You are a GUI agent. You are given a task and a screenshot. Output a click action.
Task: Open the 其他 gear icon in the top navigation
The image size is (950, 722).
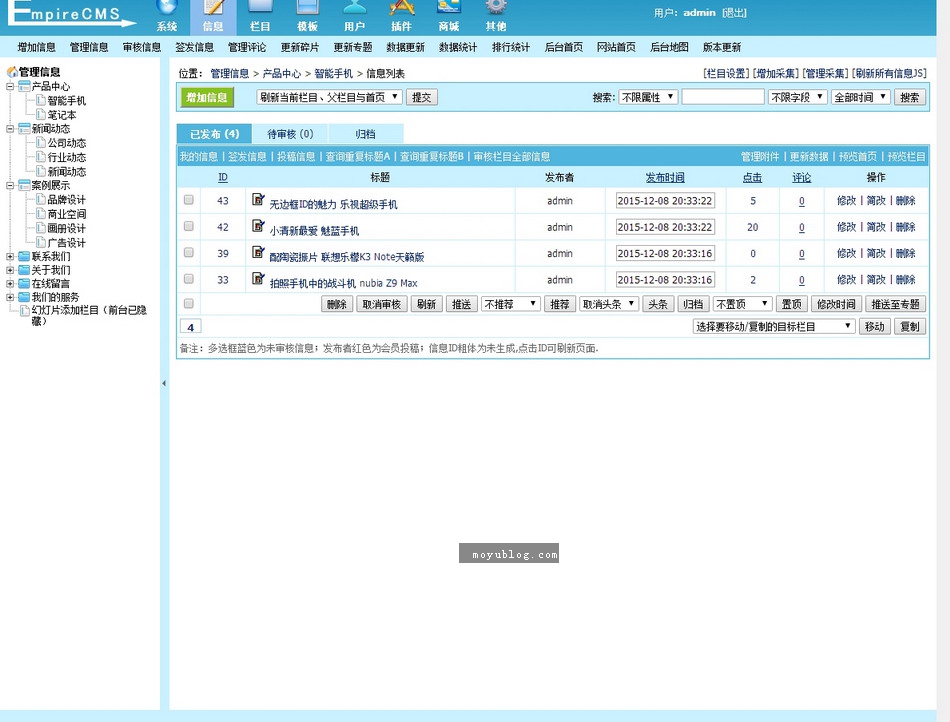click(496, 7)
